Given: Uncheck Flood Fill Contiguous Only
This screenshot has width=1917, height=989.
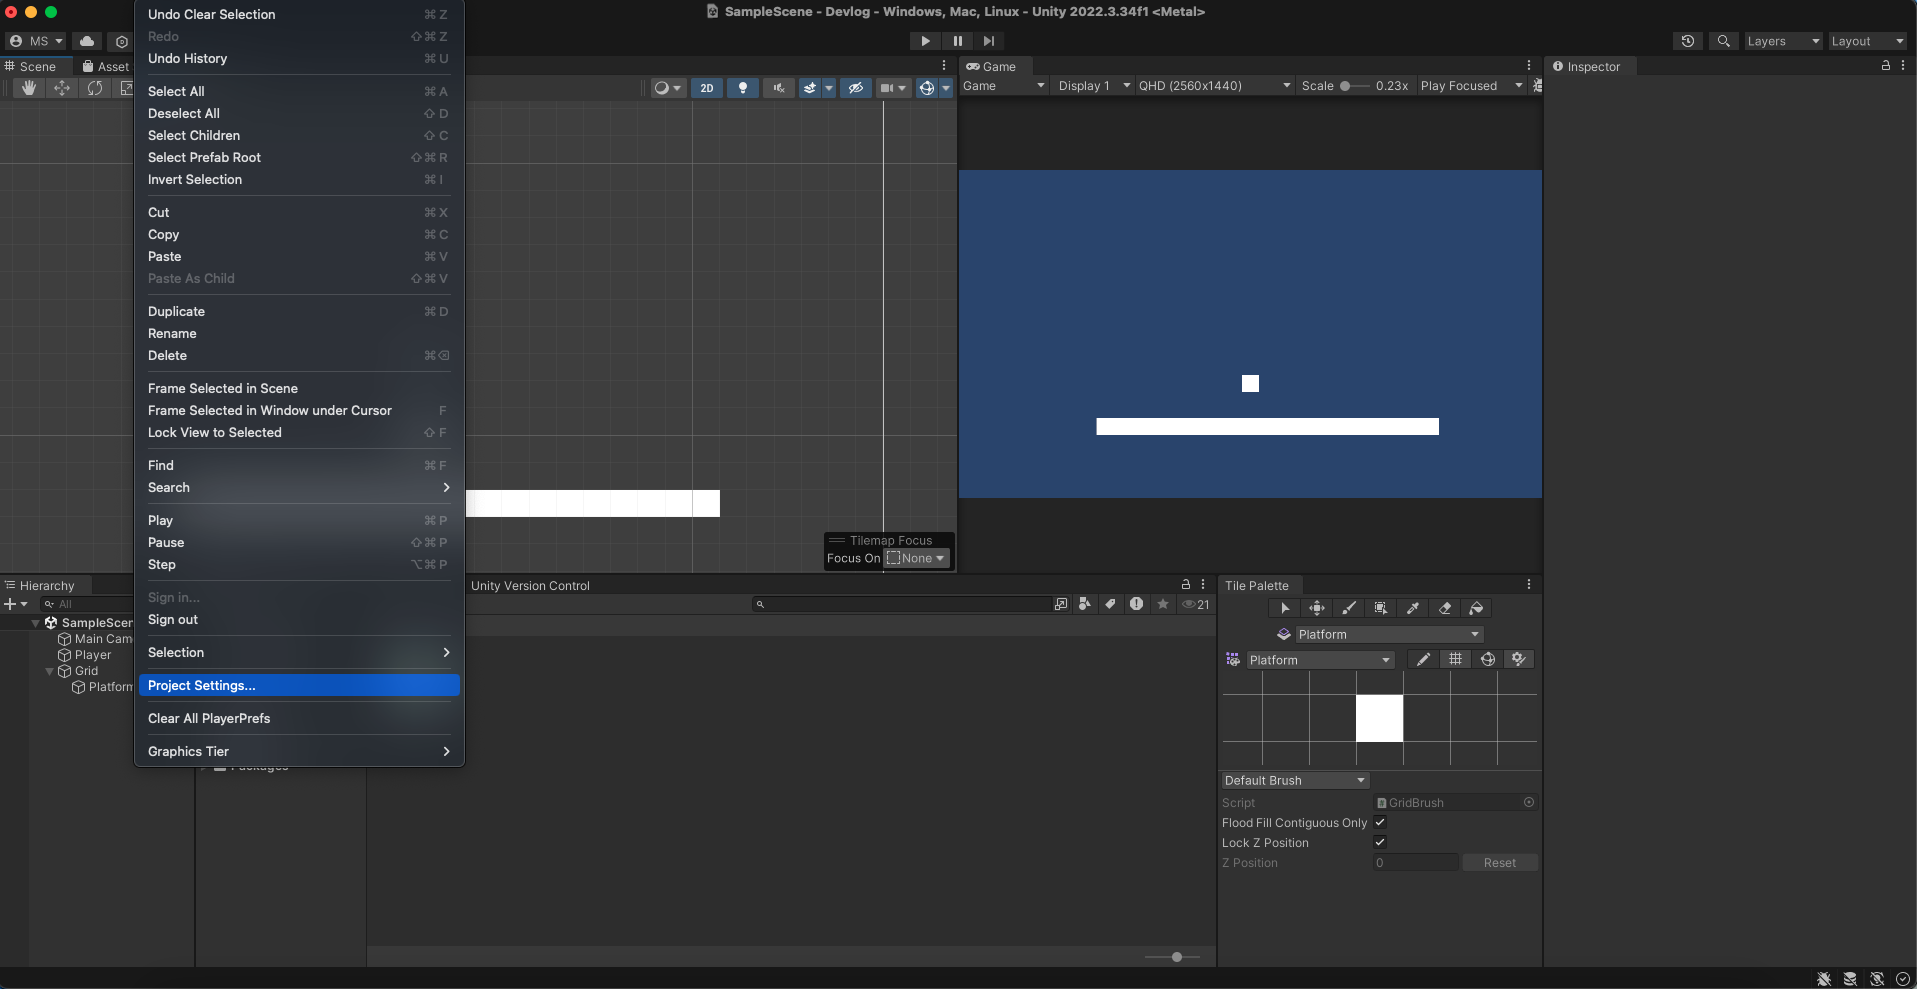Looking at the screenshot, I should (1380, 822).
